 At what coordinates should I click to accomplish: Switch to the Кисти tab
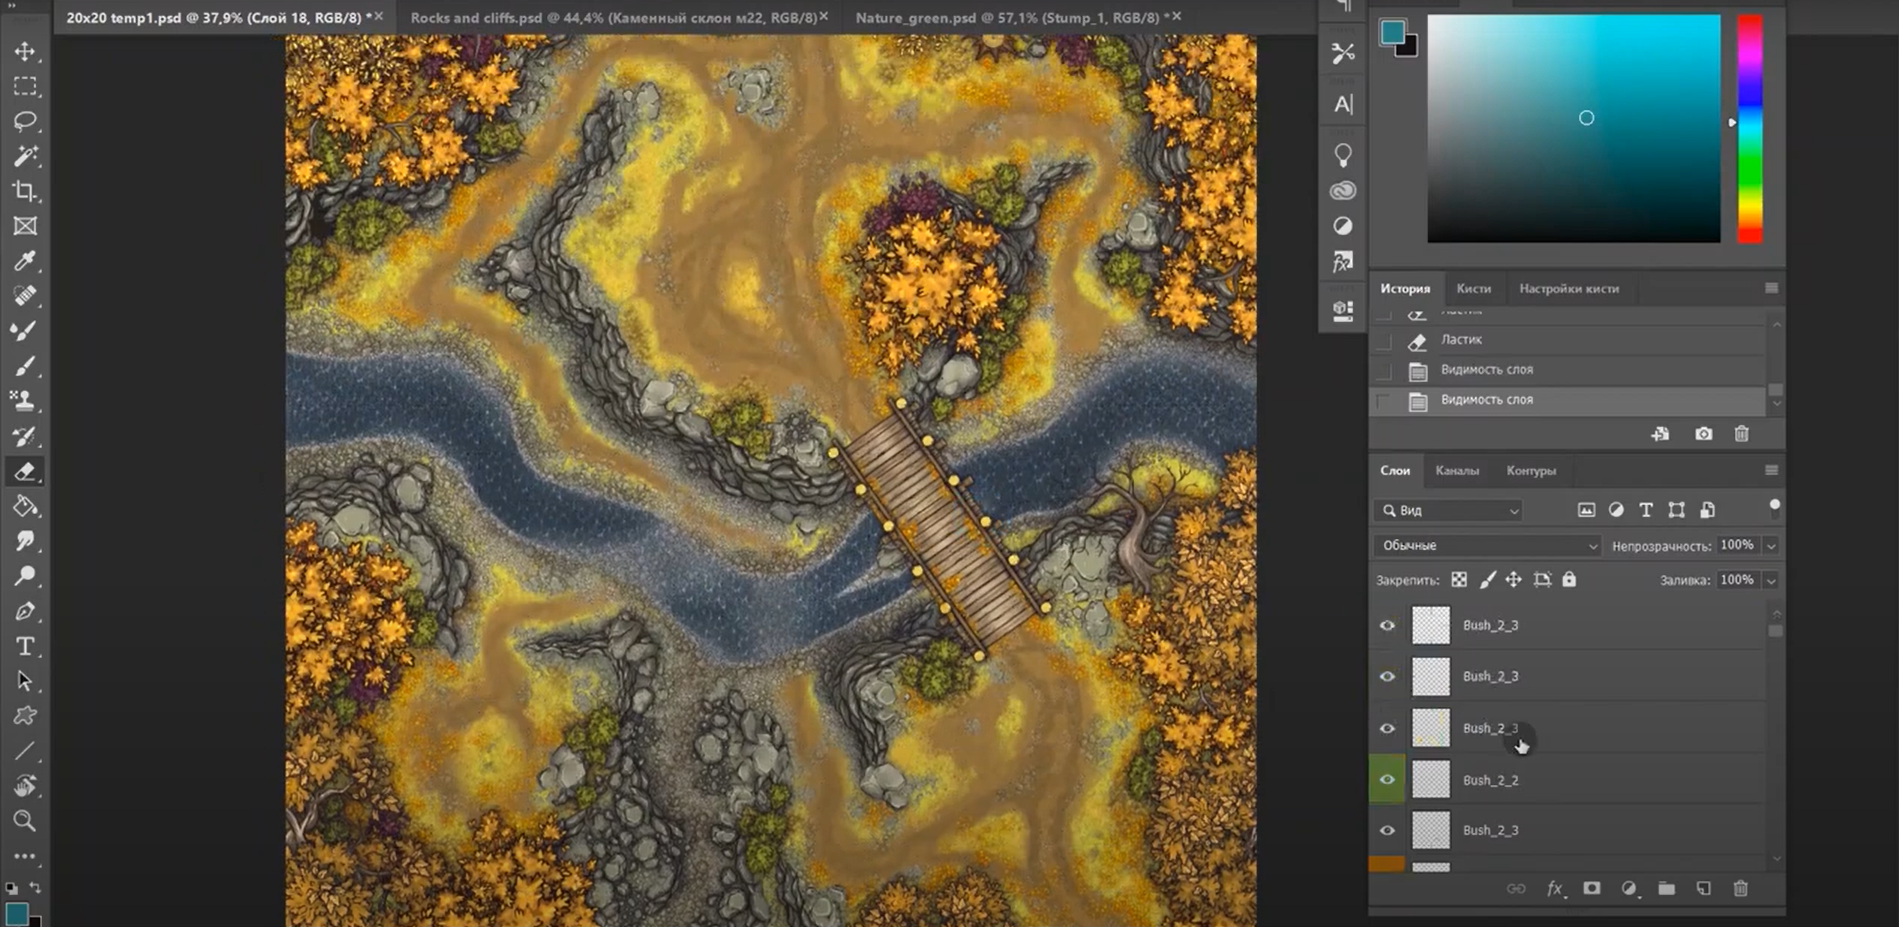click(1473, 288)
